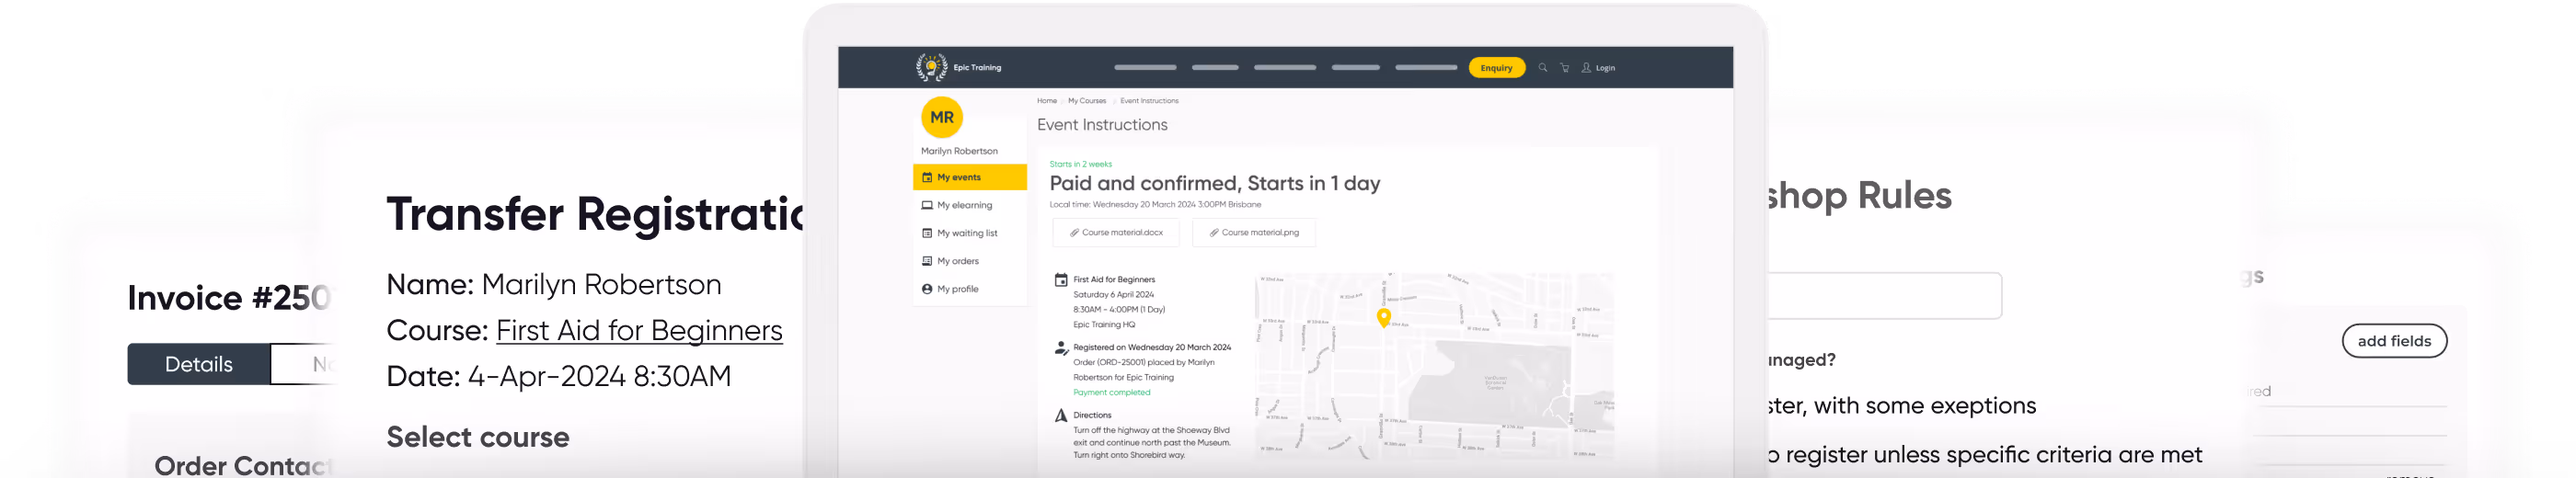Click the Local time Wednesday 20 March text

point(1155,205)
